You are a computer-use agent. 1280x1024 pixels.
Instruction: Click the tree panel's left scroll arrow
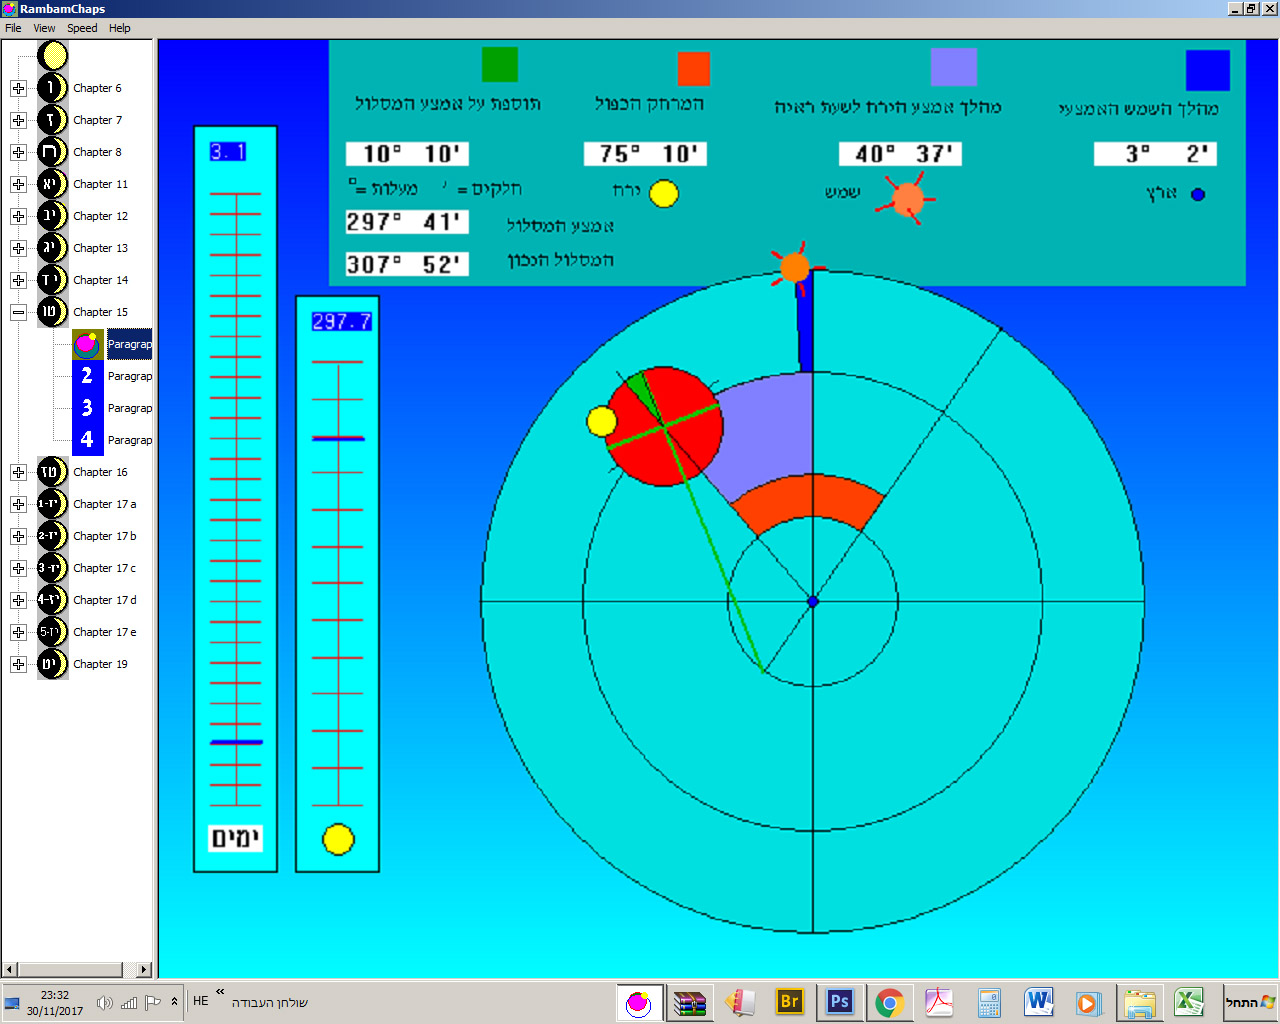pyautogui.click(x=10, y=969)
